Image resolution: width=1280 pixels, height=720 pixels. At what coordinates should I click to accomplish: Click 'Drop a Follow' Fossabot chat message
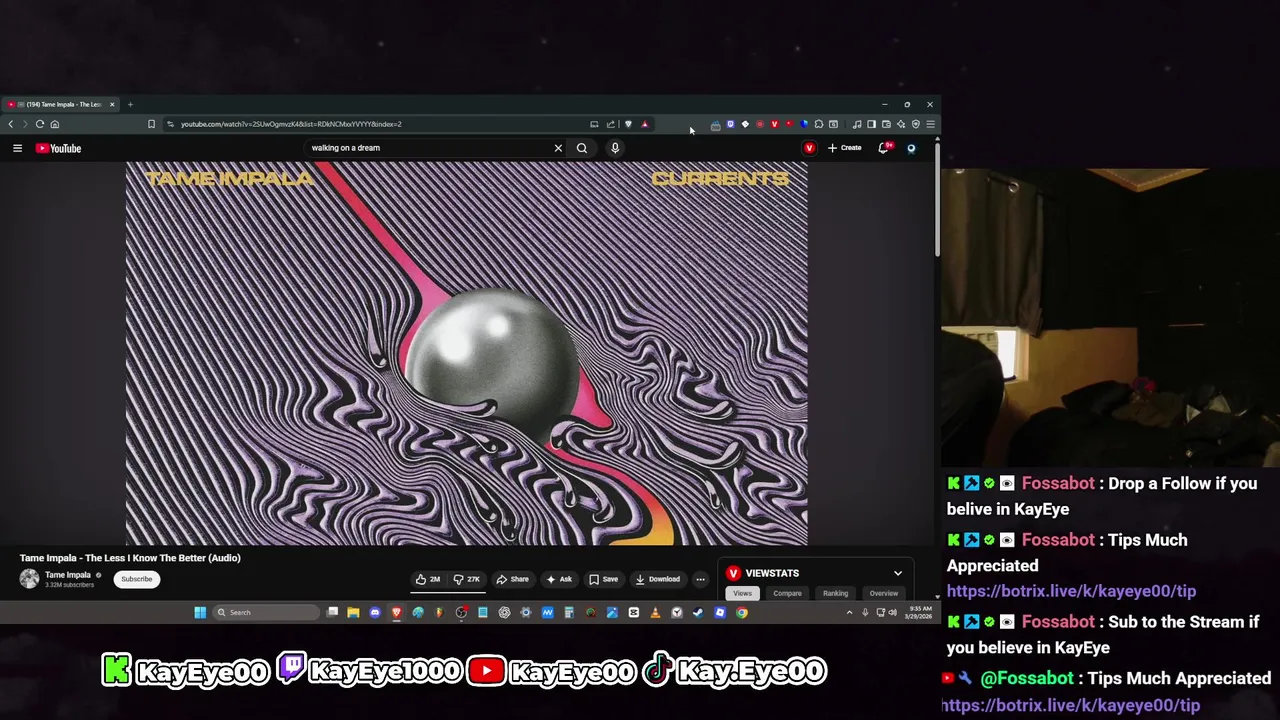pos(1102,496)
